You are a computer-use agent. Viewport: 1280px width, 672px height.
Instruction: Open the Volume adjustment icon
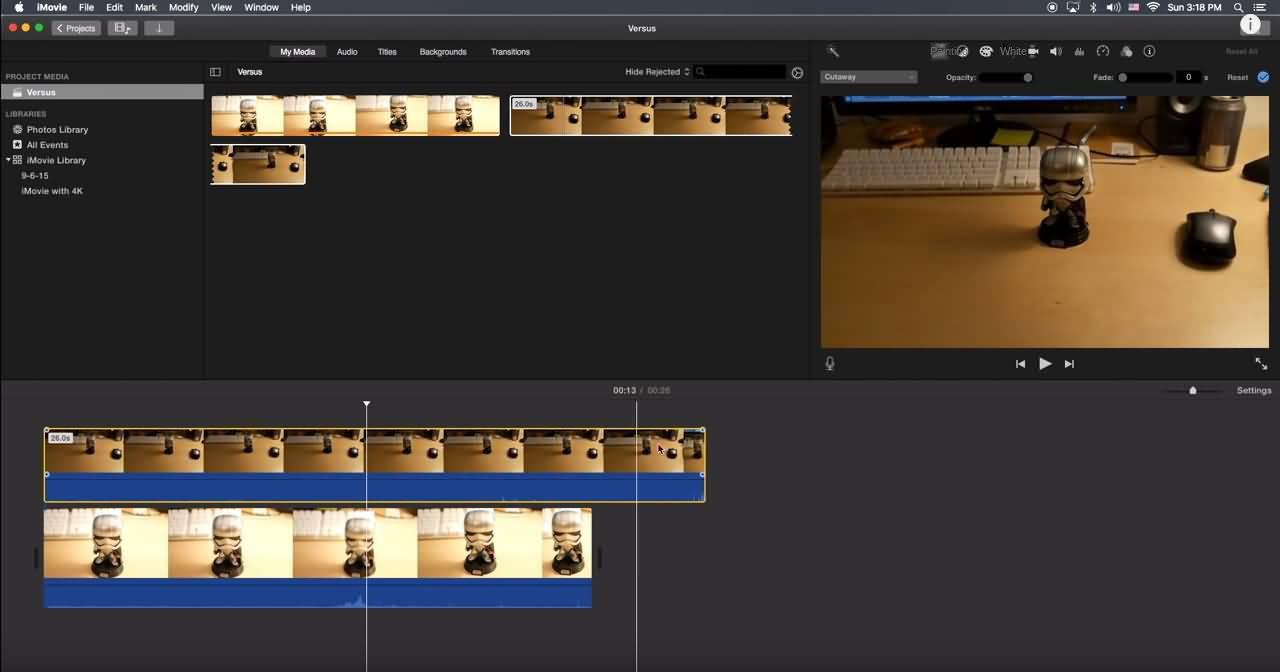(x=1055, y=51)
